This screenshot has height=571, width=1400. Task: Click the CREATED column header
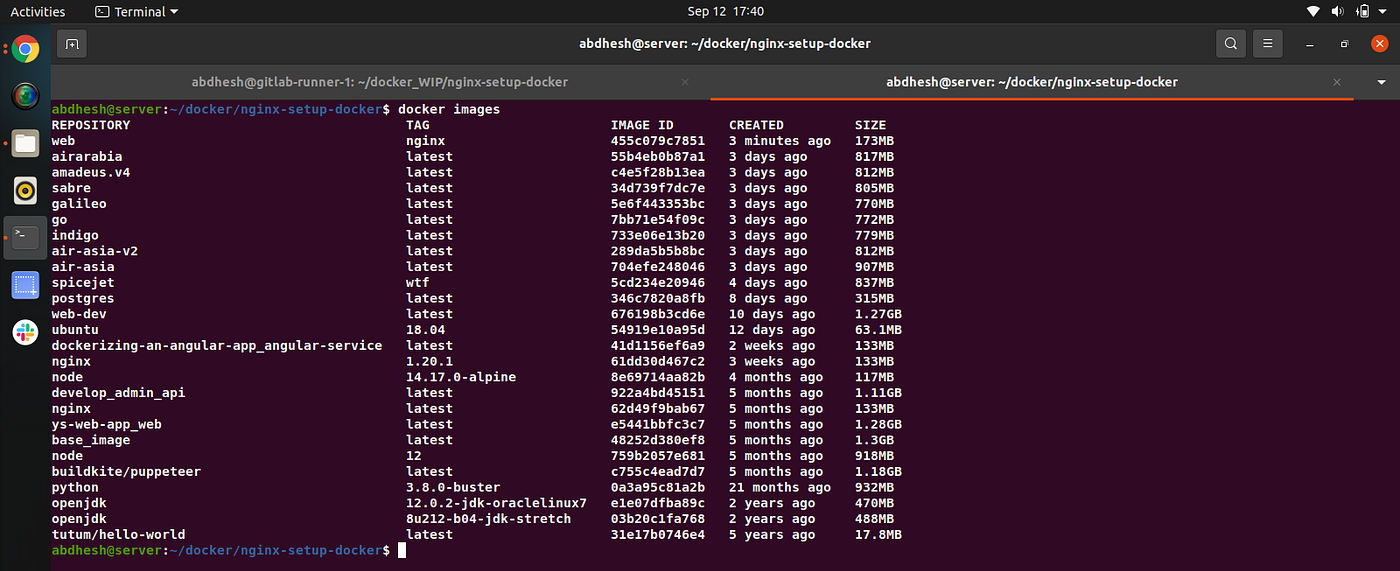click(x=756, y=125)
